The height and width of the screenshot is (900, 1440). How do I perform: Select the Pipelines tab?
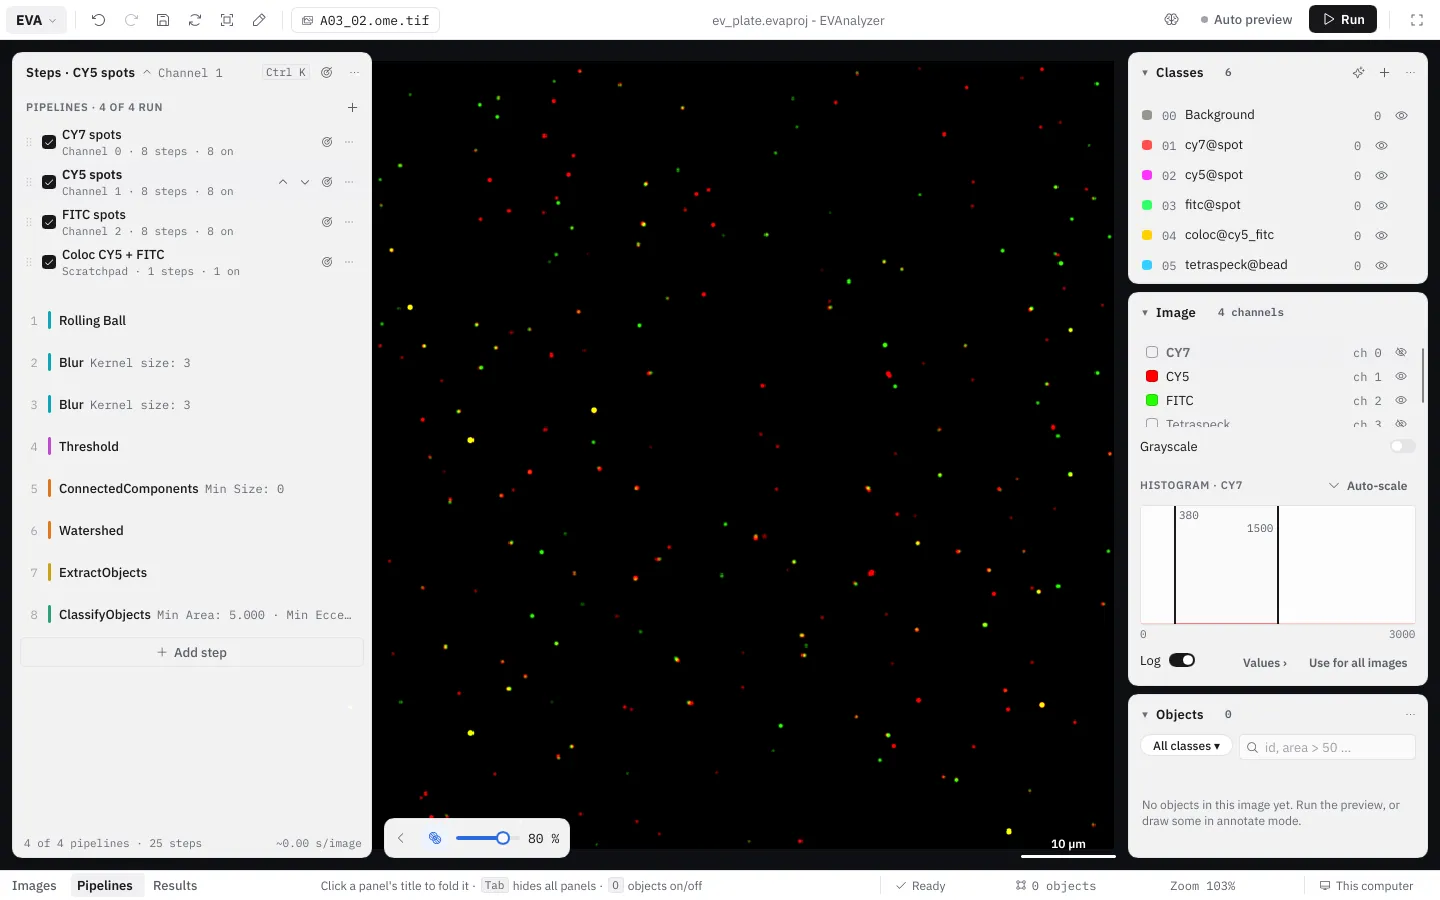click(x=105, y=886)
